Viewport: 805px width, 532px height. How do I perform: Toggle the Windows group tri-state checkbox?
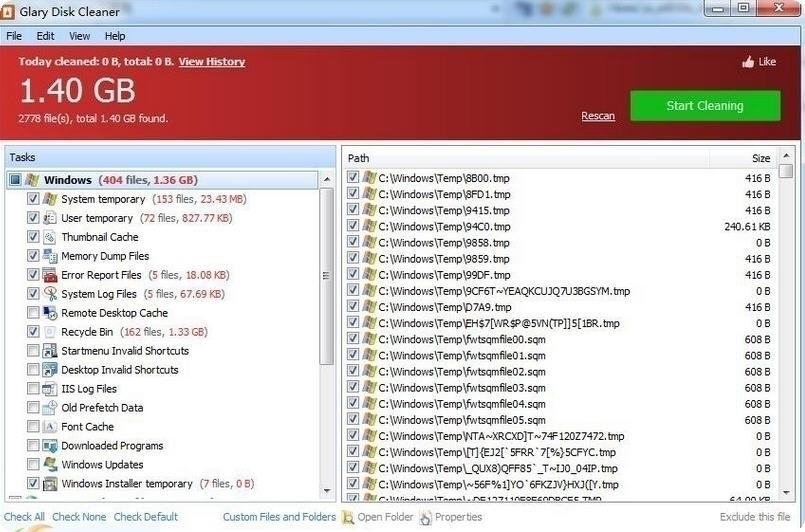pos(15,180)
